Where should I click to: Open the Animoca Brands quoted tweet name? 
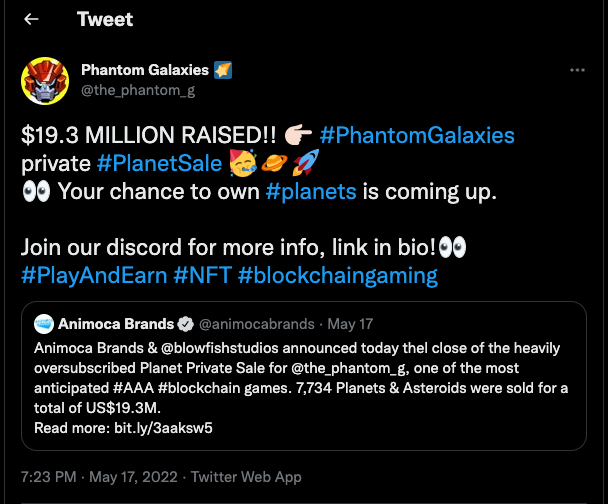116,324
